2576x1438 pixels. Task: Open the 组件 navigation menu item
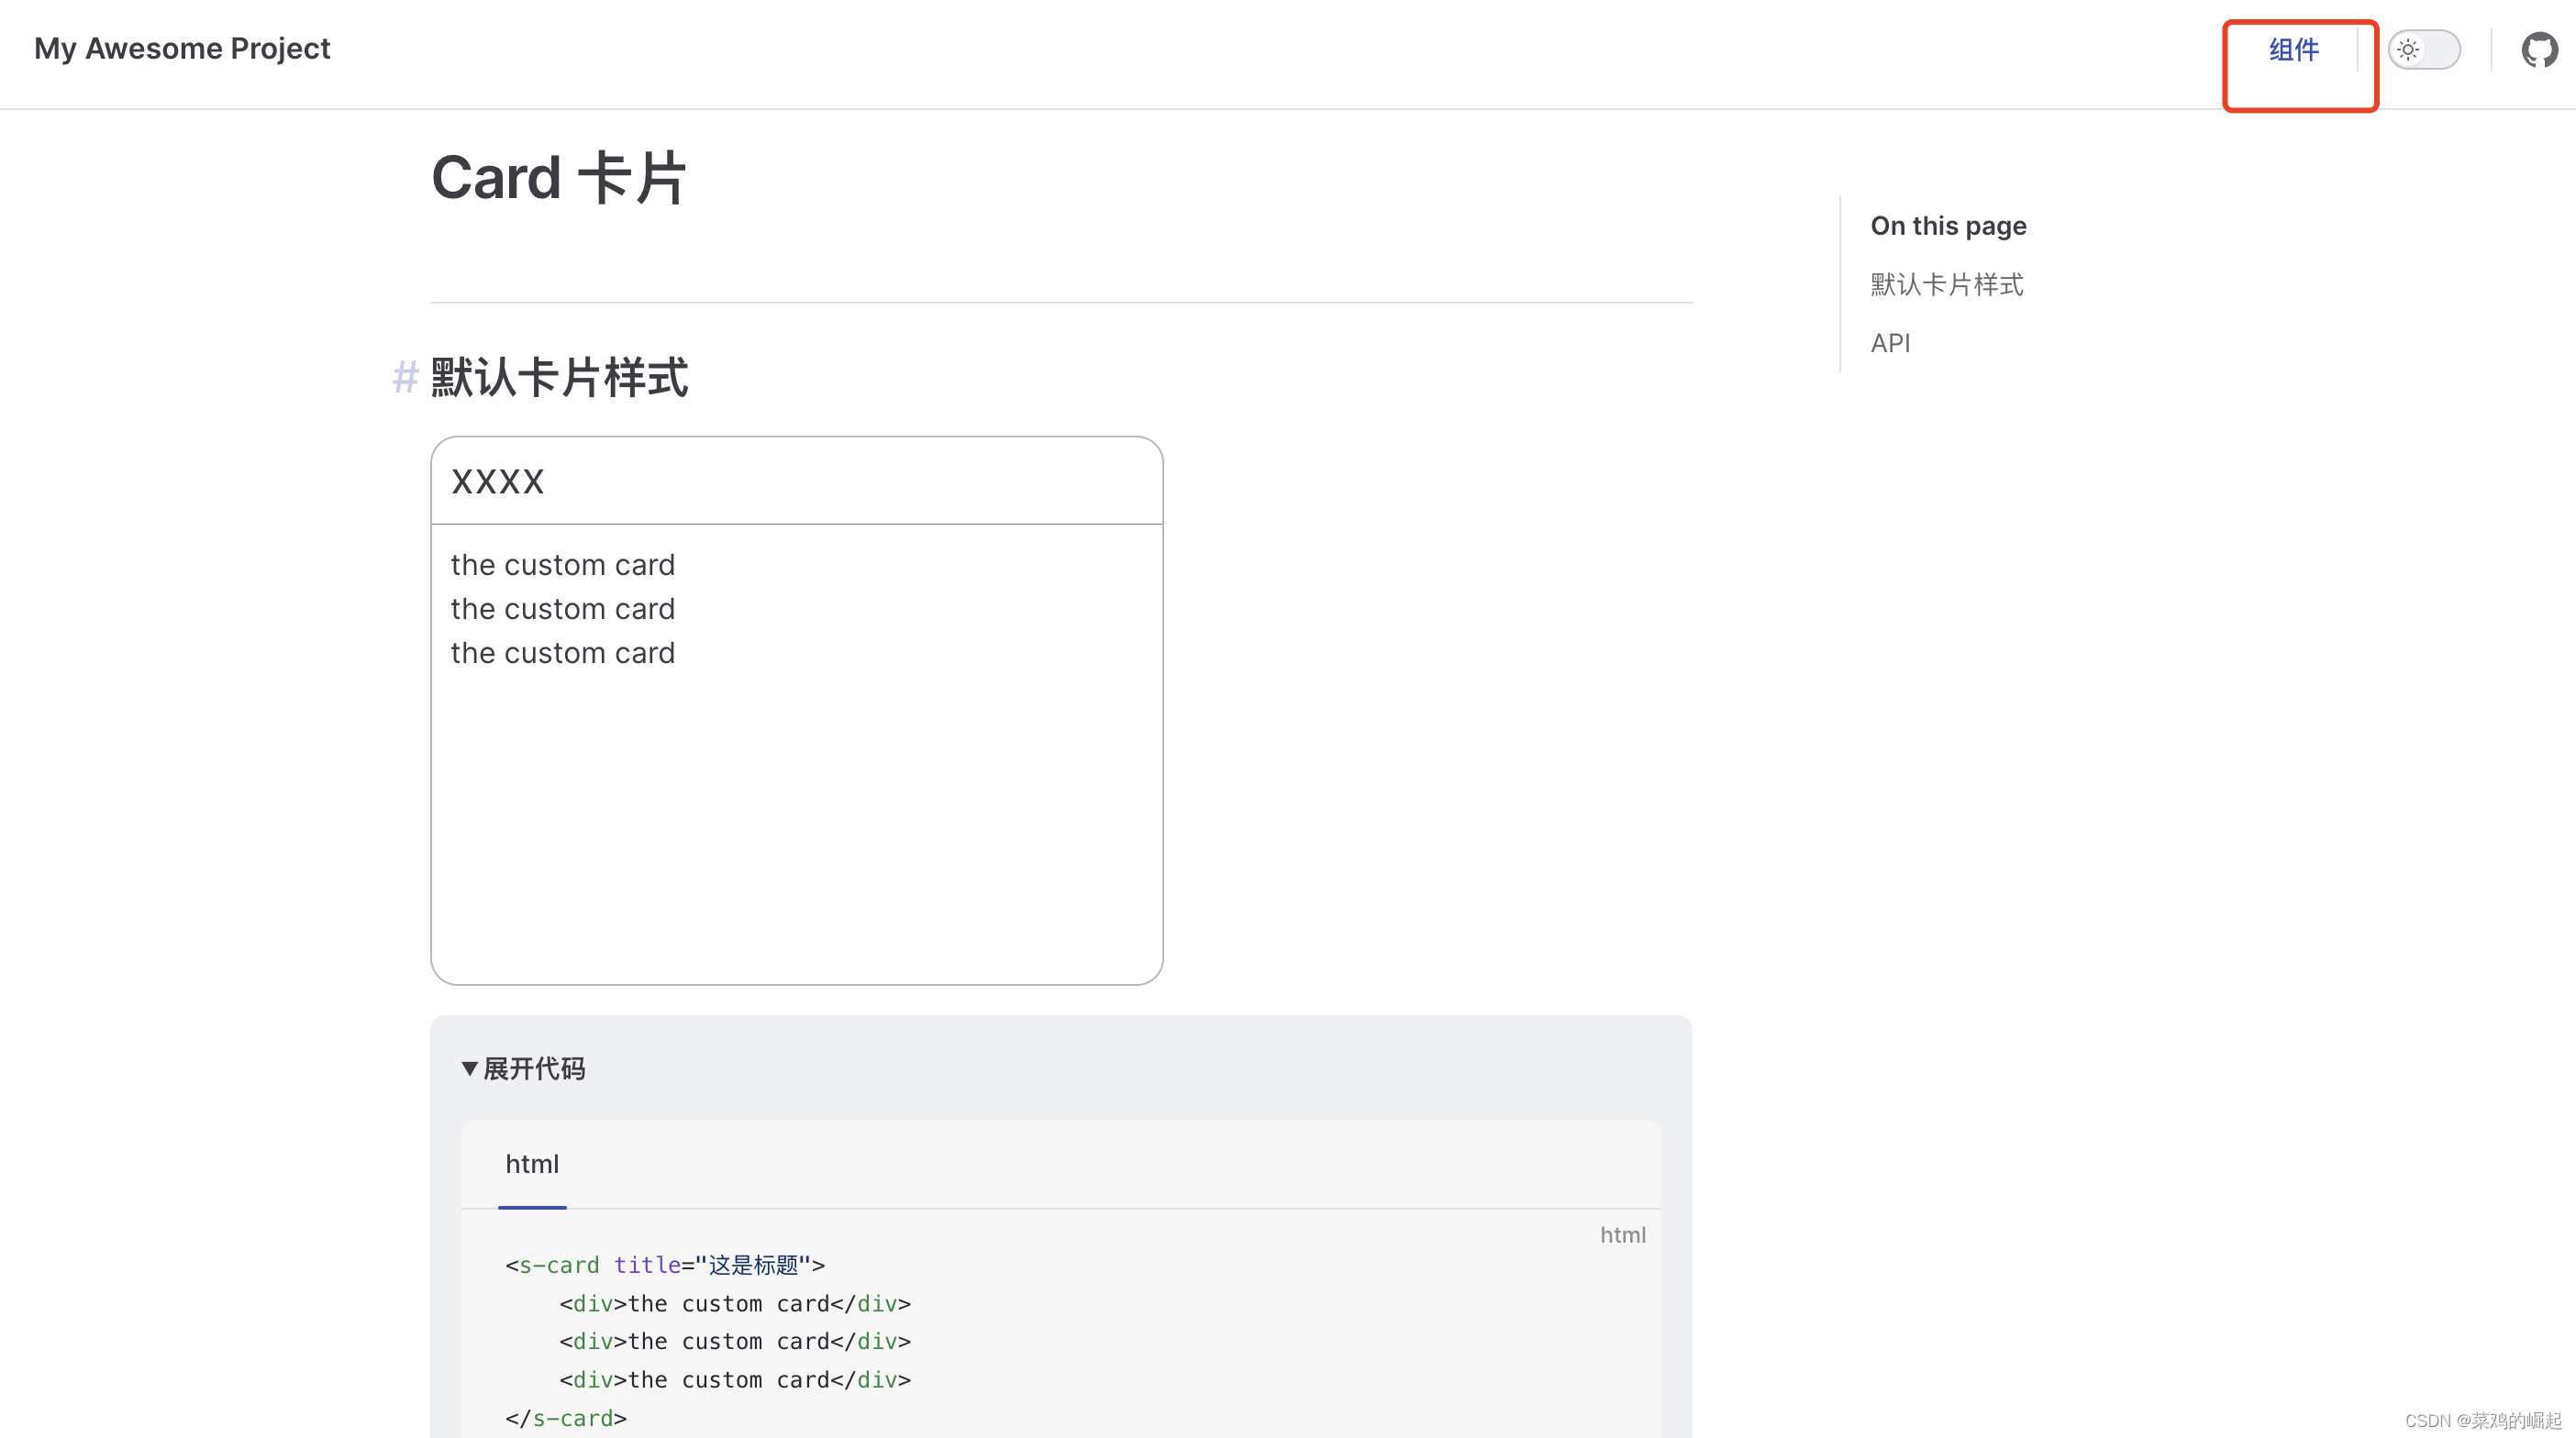coord(2293,50)
